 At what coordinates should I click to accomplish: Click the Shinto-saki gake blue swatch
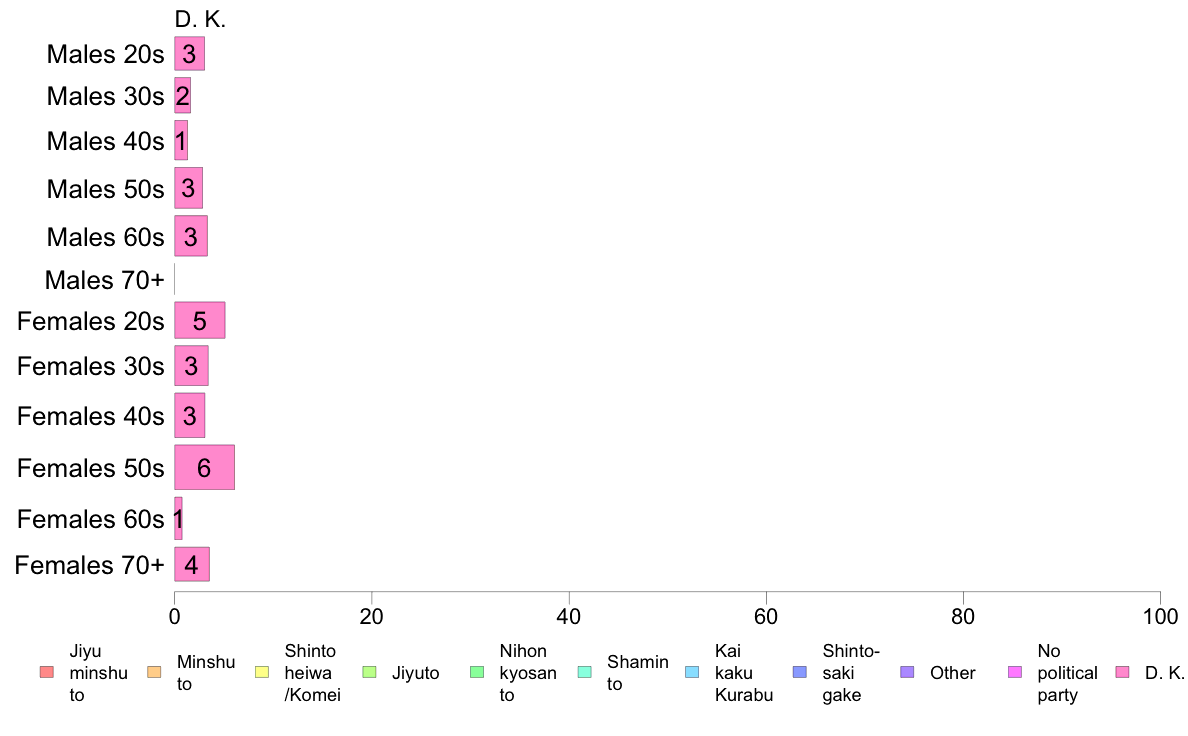[800, 672]
